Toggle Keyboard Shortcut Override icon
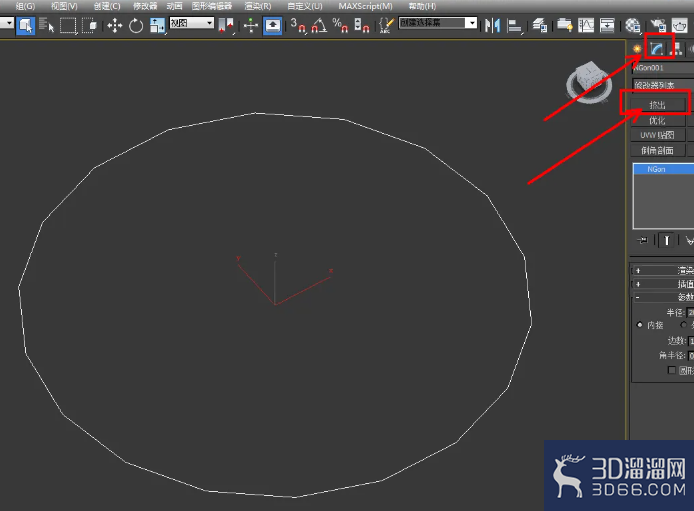This screenshot has height=511, width=694. tap(273, 25)
